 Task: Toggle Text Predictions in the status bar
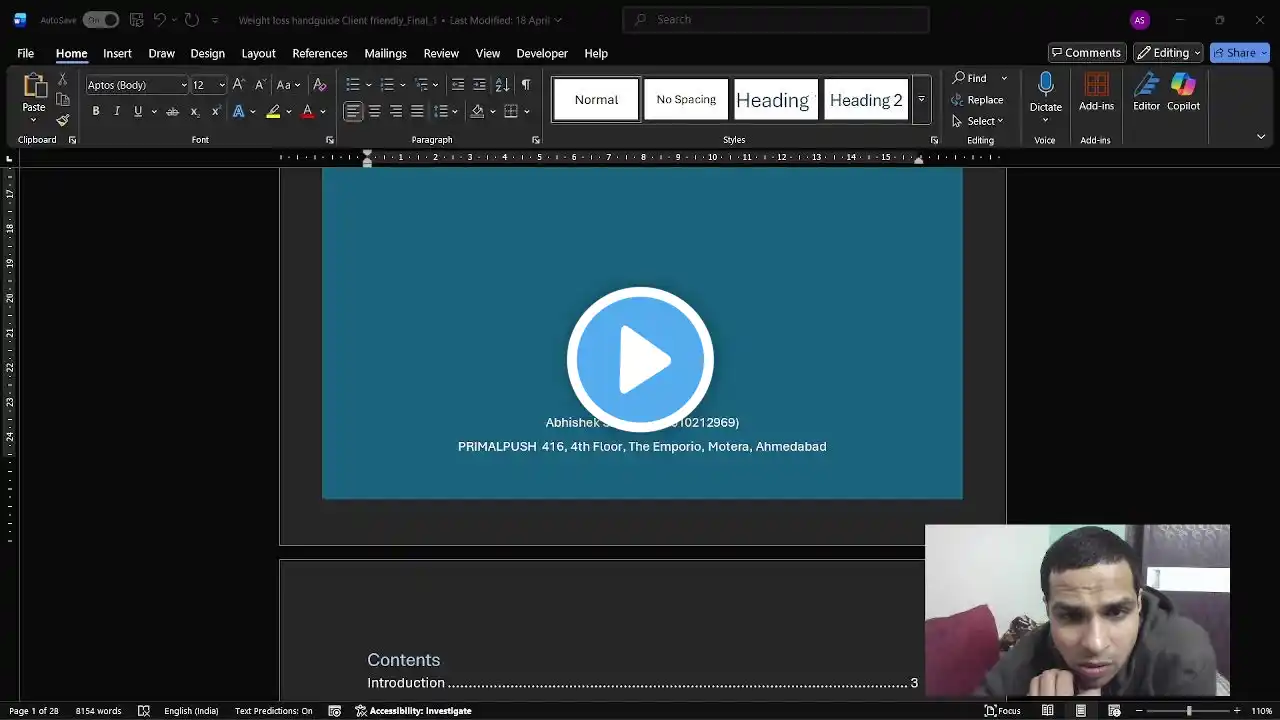pyautogui.click(x=273, y=711)
